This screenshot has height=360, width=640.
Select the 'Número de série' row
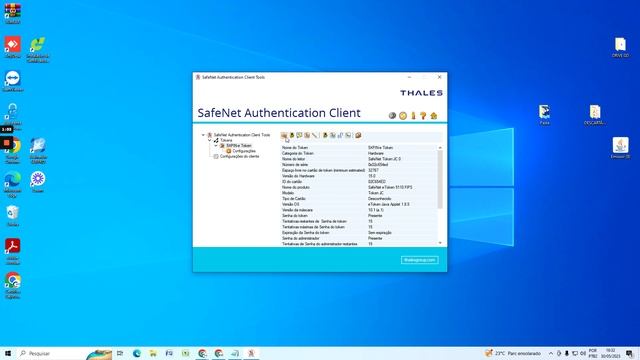click(x=359, y=164)
